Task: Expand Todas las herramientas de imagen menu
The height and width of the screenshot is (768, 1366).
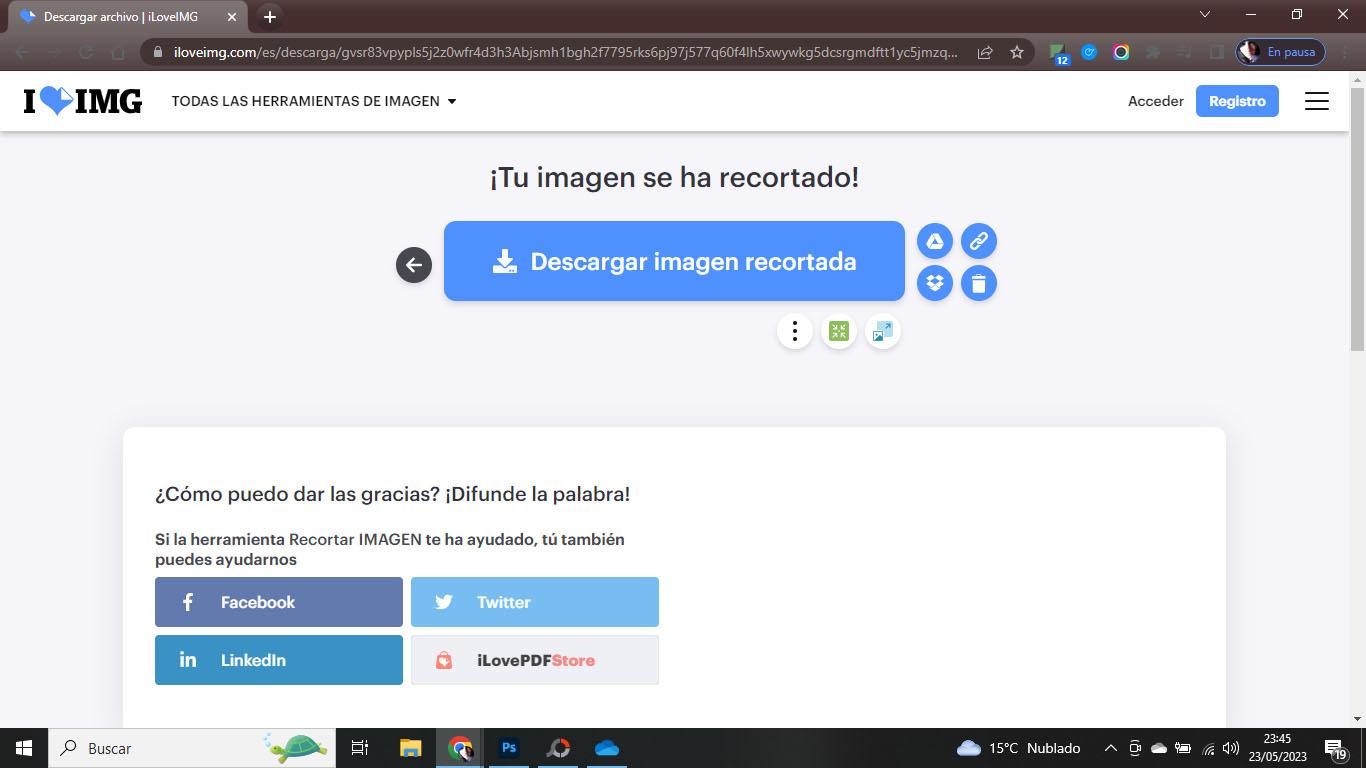Action: click(314, 101)
